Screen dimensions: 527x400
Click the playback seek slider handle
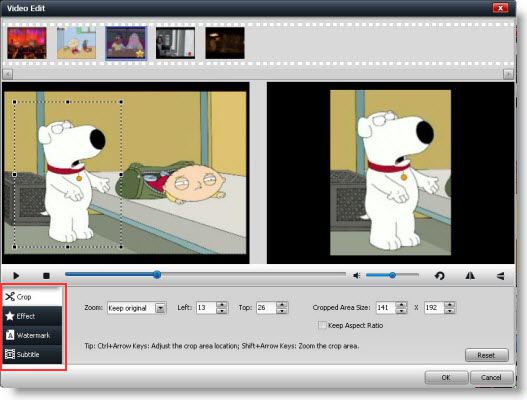tap(157, 275)
